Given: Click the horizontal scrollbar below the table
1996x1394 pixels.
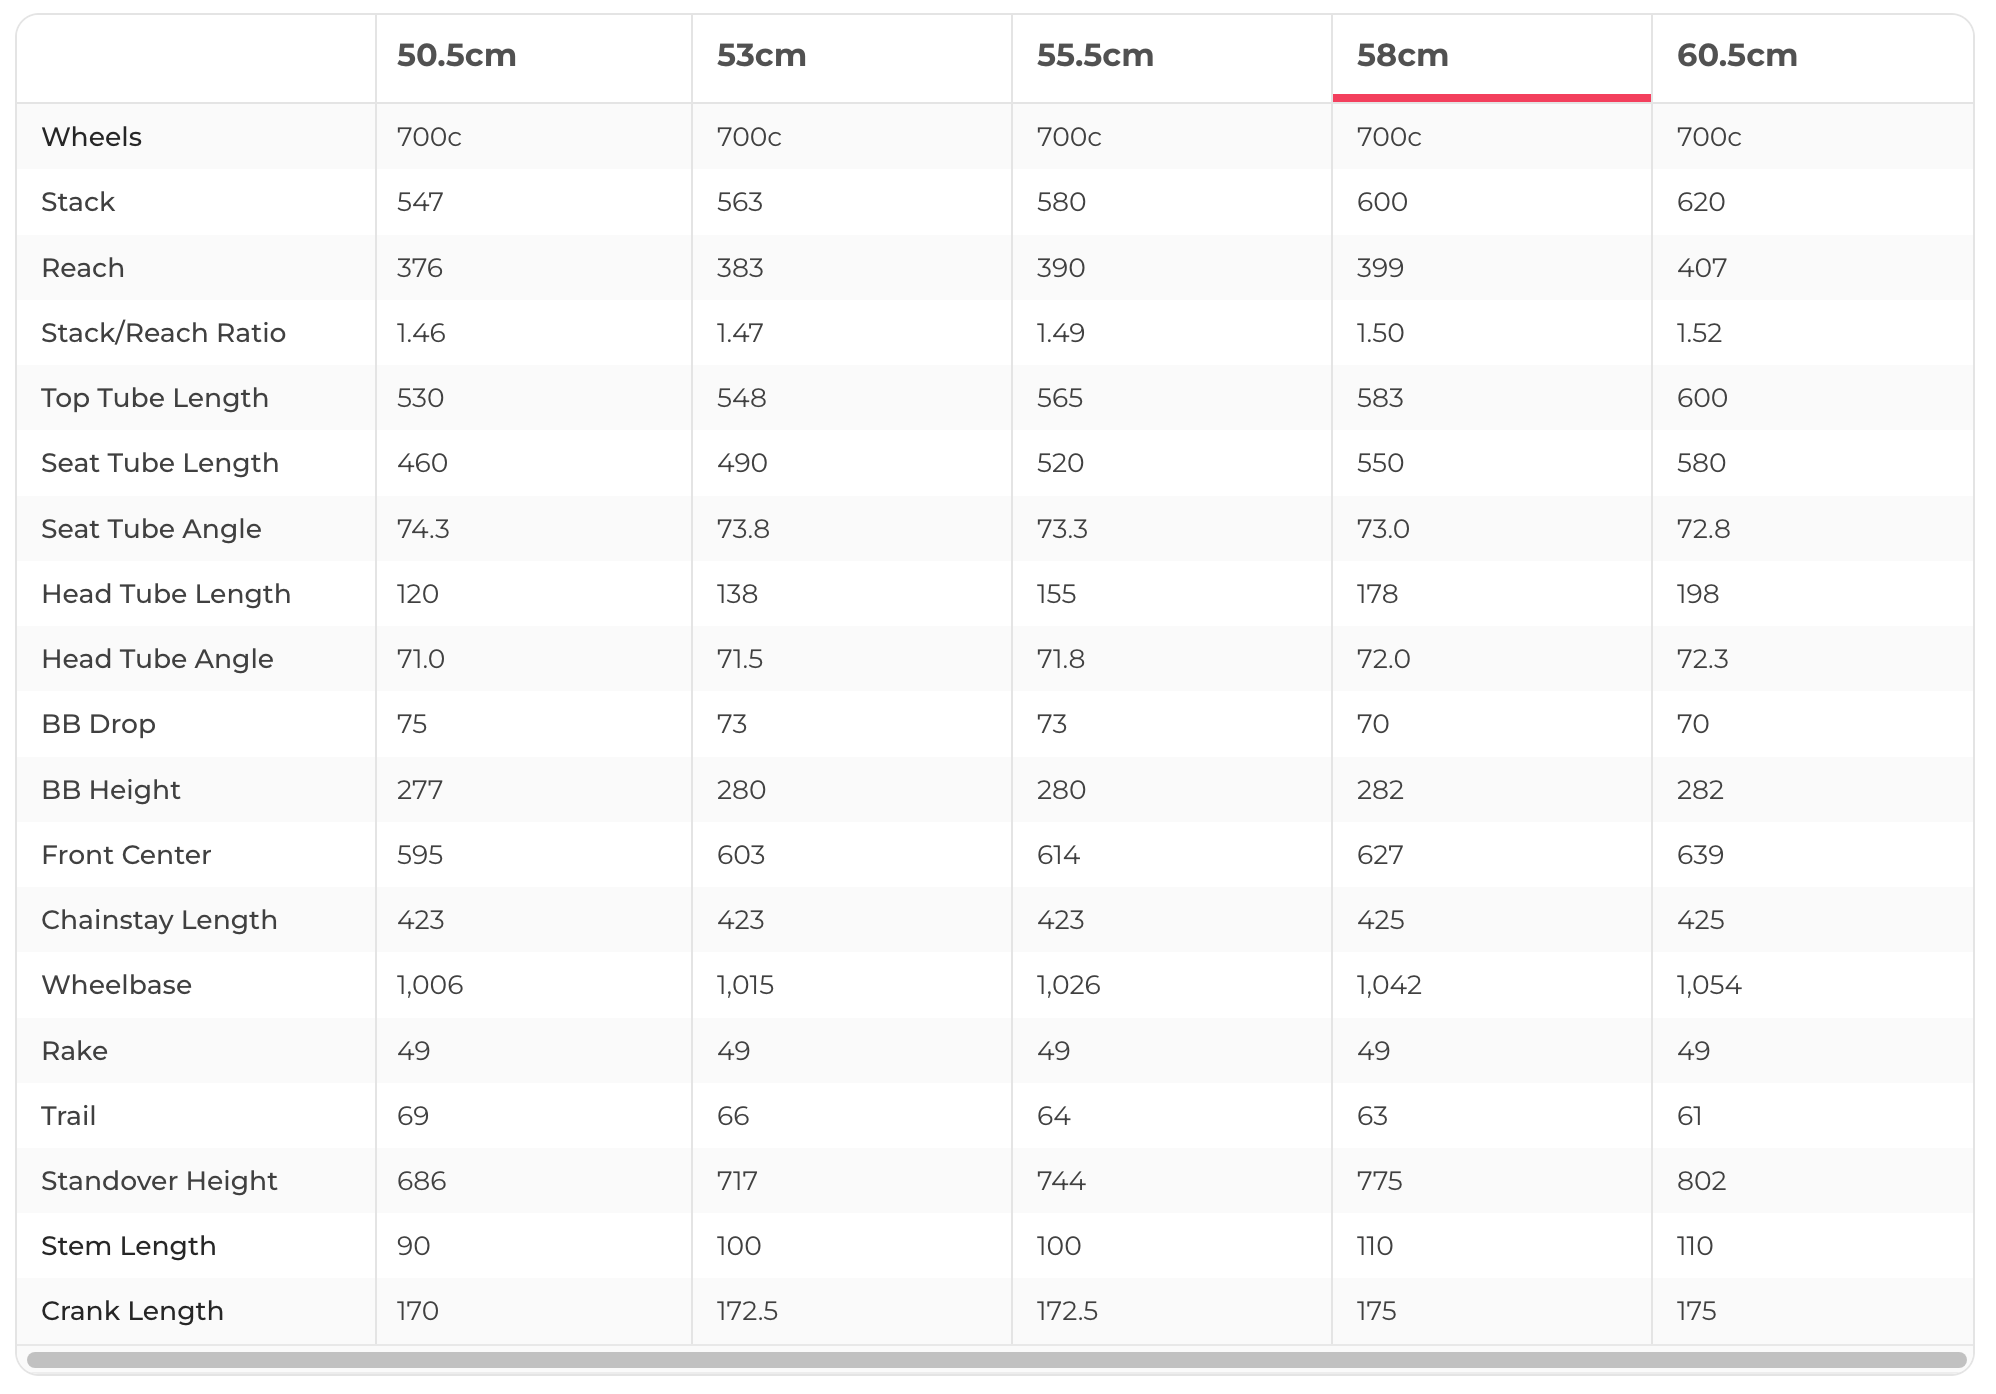Looking at the screenshot, I should pos(996,1360).
